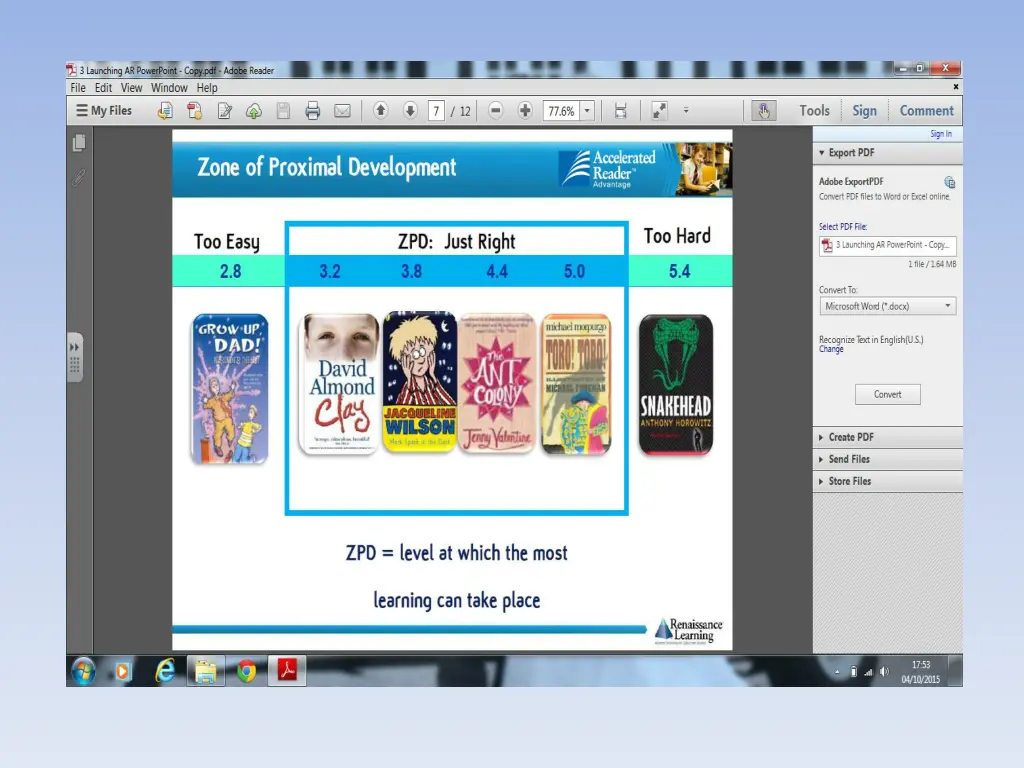Click the page number field showing 7

point(436,111)
